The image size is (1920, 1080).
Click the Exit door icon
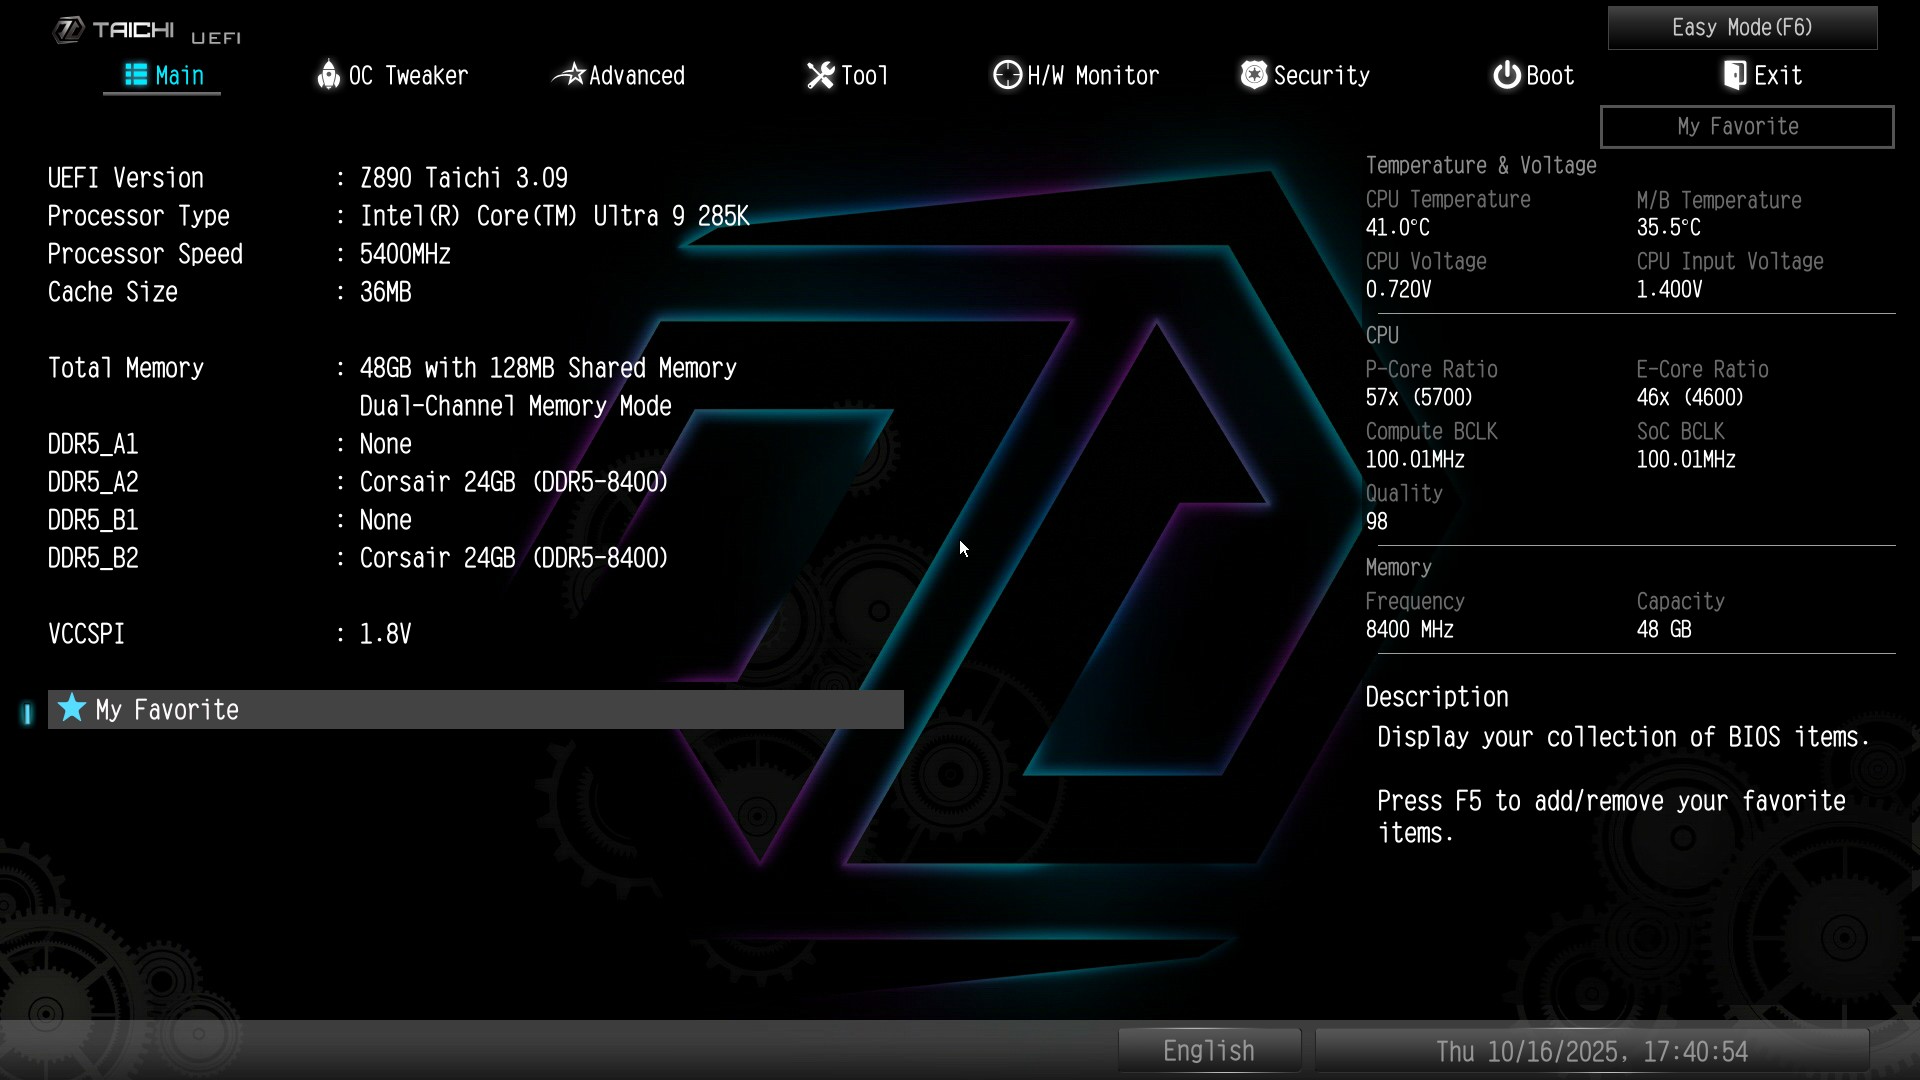click(1735, 75)
